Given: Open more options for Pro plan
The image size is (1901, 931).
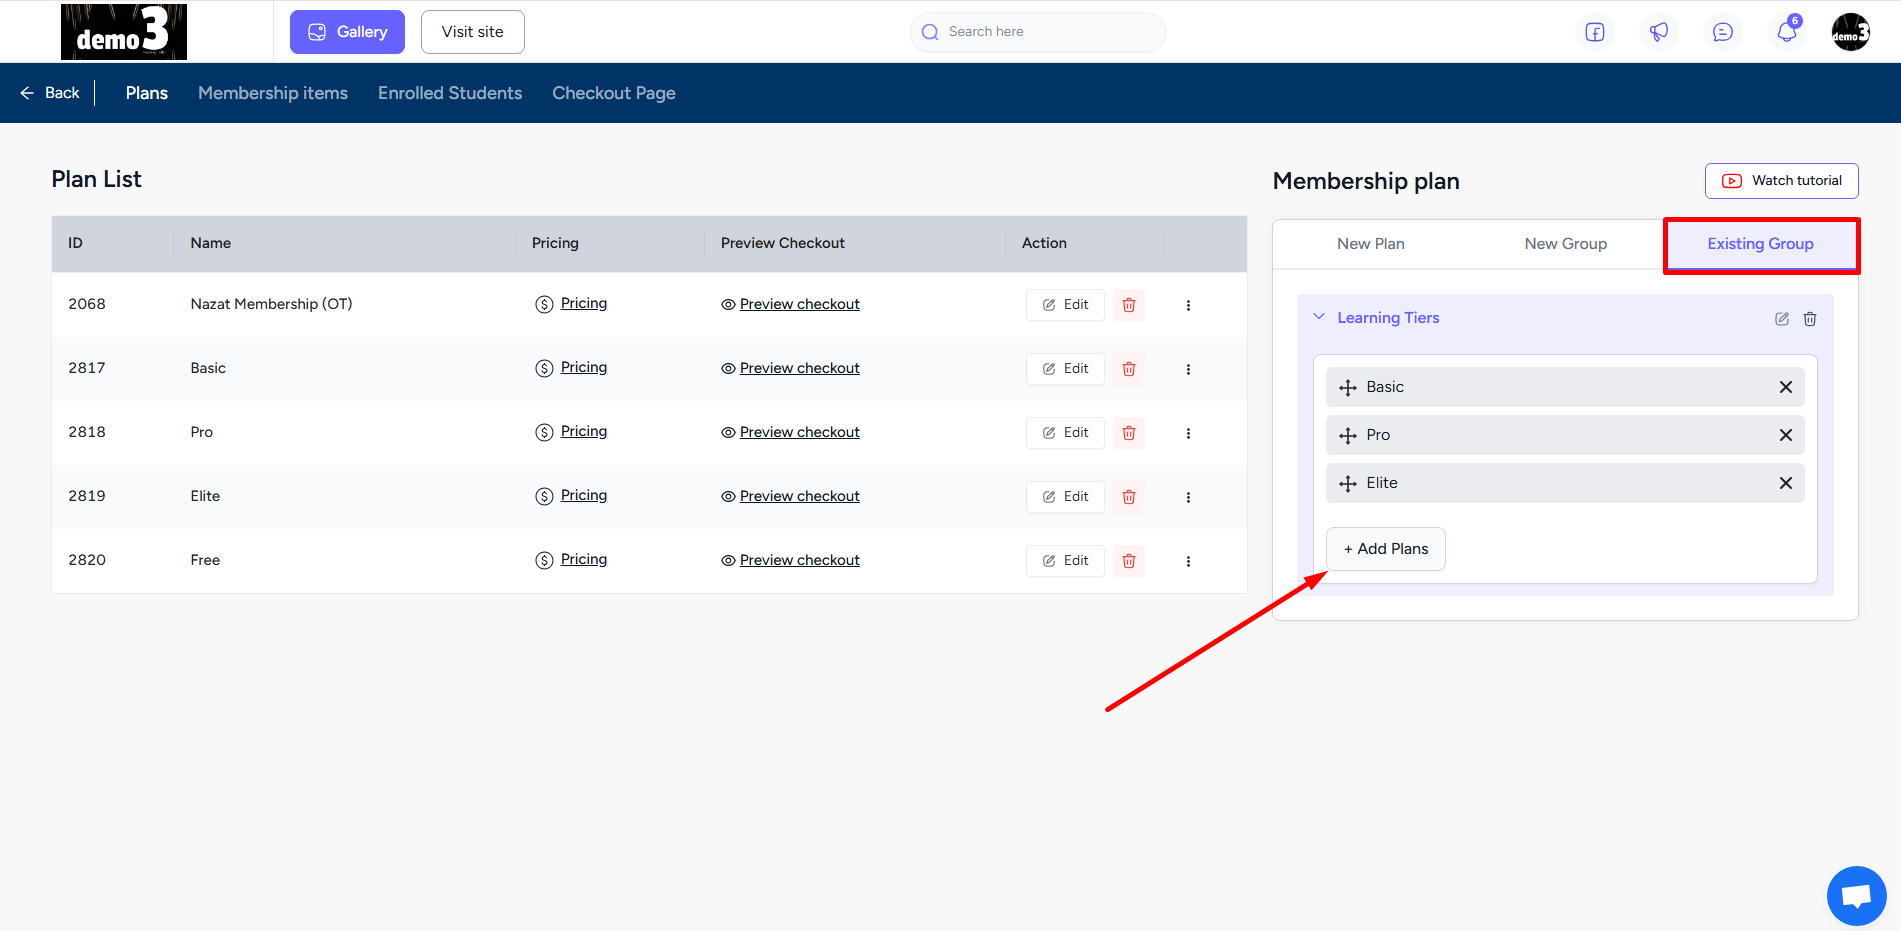Looking at the screenshot, I should (1188, 433).
